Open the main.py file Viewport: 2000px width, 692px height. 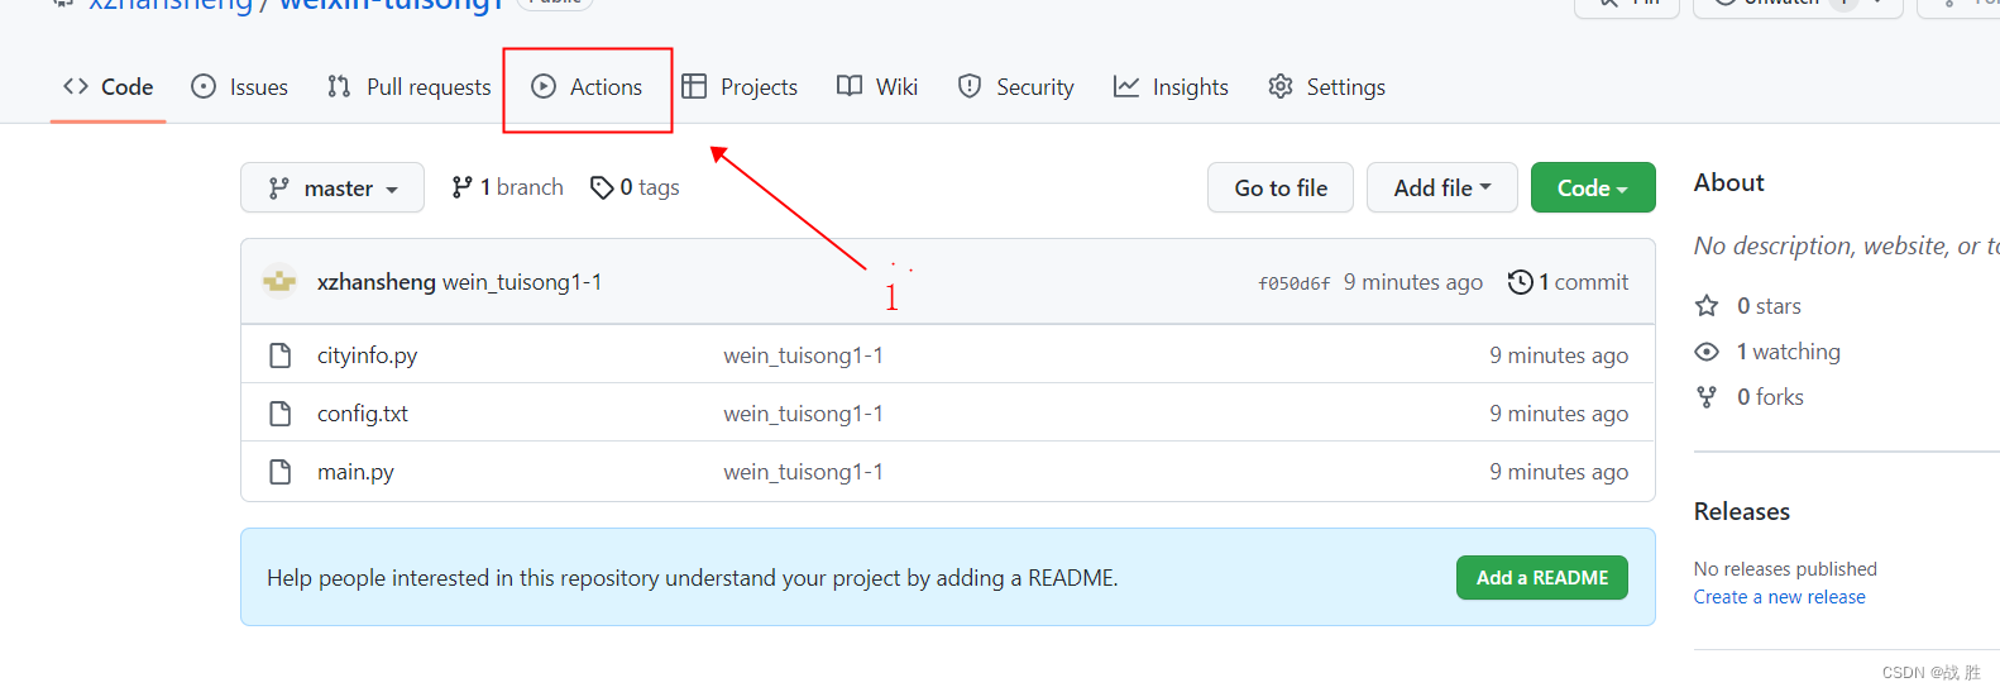pyautogui.click(x=355, y=471)
